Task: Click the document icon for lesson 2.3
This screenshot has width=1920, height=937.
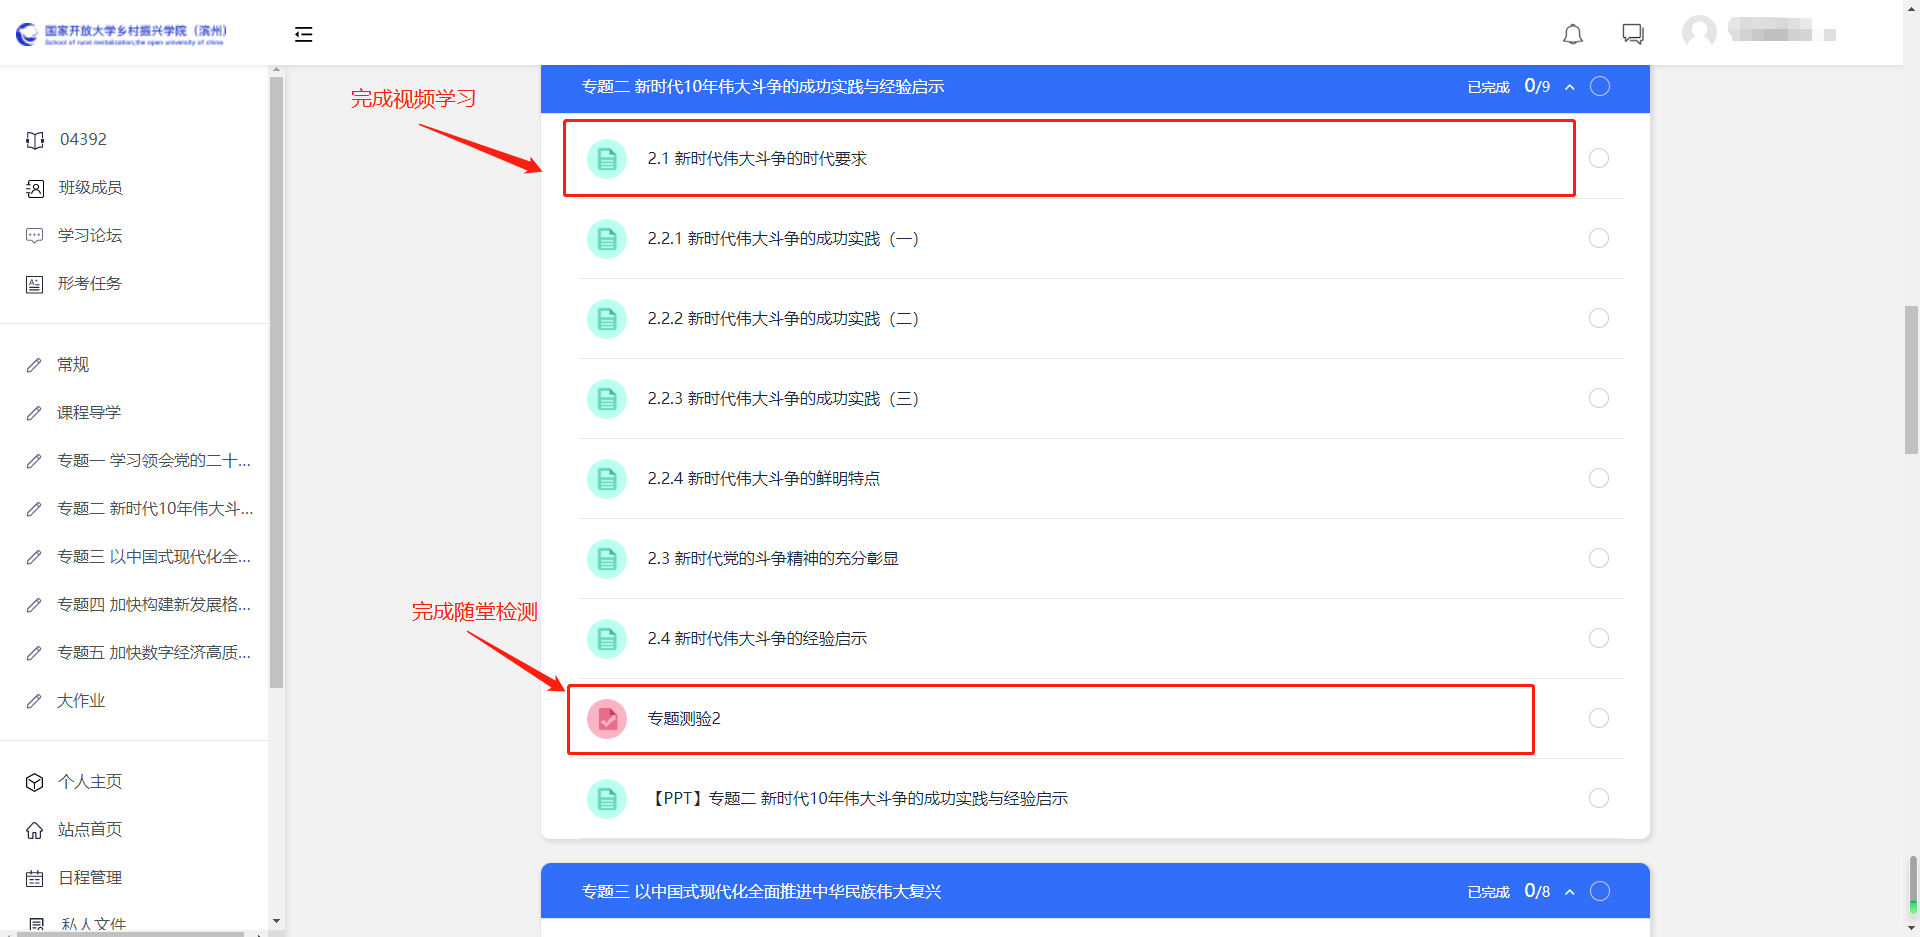Action: (x=607, y=558)
